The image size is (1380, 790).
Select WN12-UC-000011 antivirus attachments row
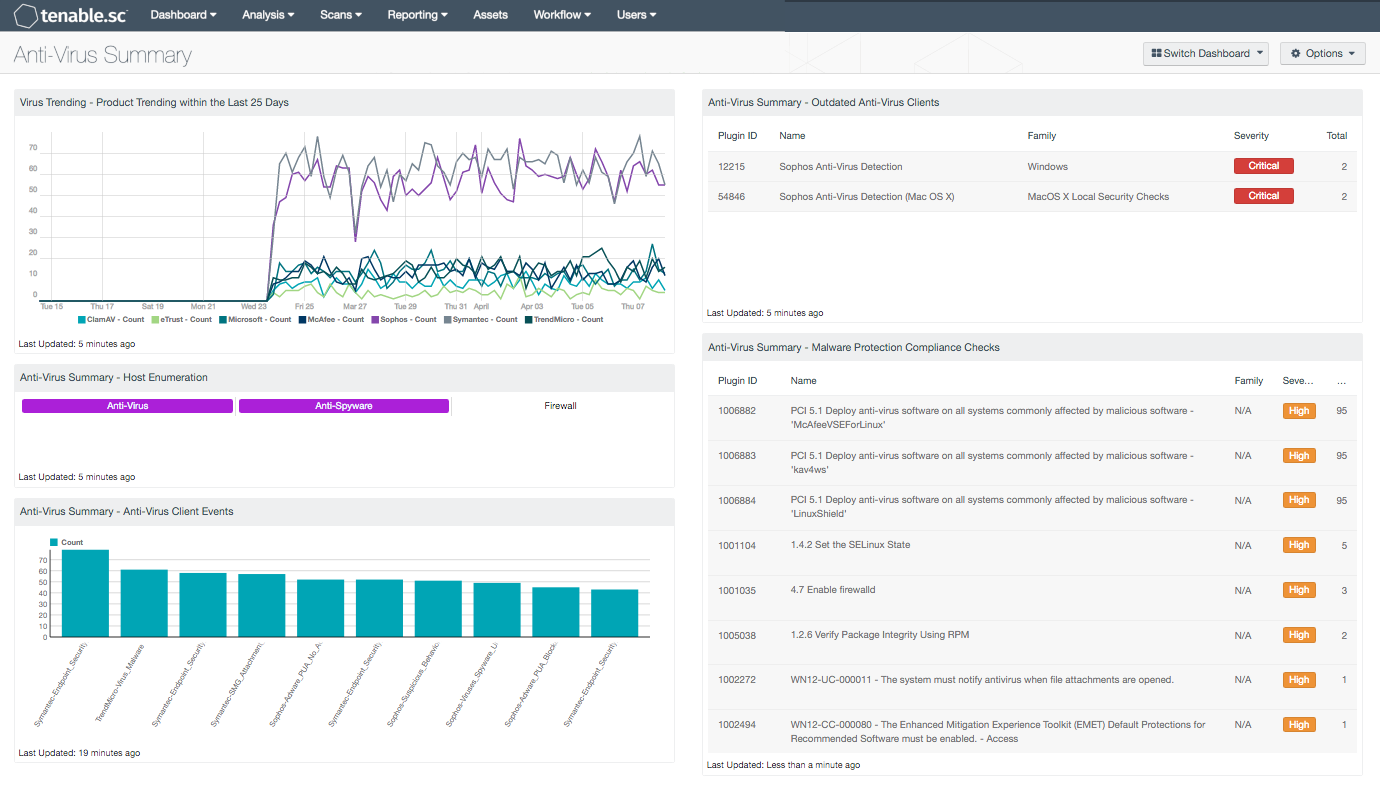tap(1032, 688)
